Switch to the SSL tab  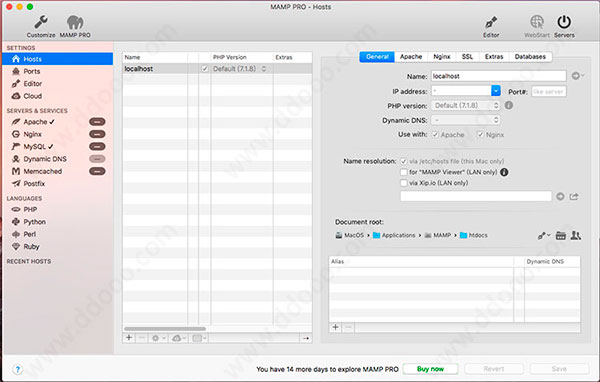tap(467, 57)
